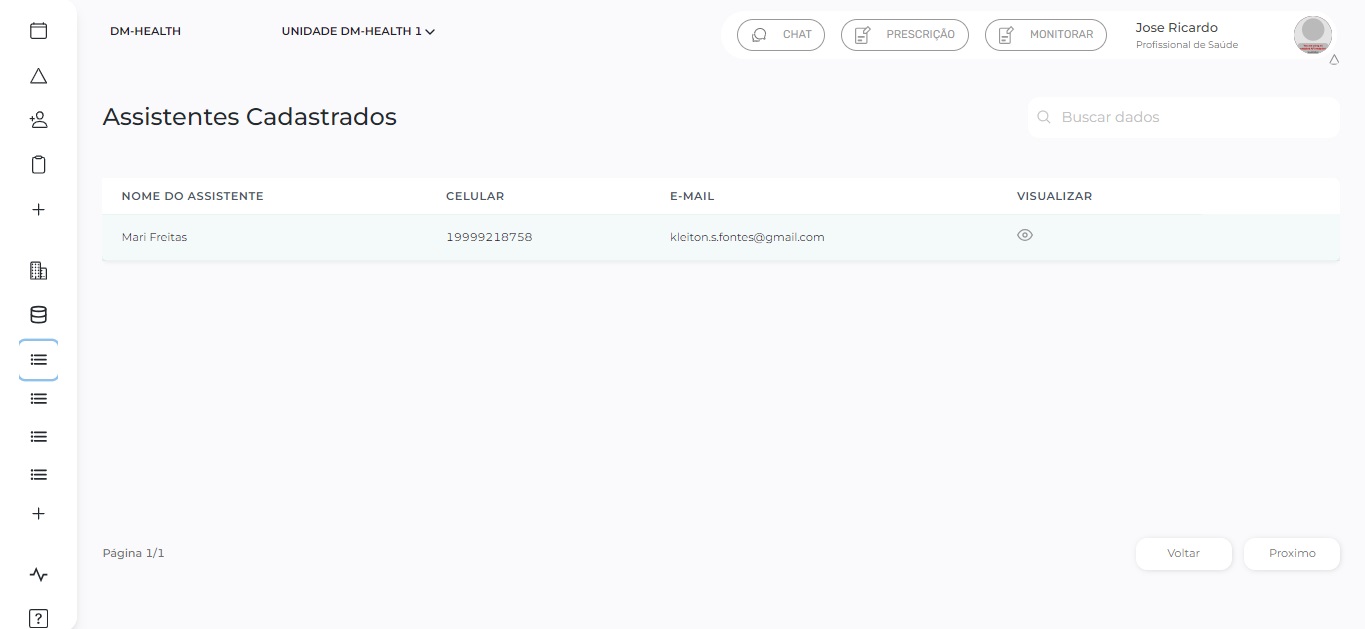Open the CHAT button in header
The height and width of the screenshot is (629, 1365).
tap(781, 34)
